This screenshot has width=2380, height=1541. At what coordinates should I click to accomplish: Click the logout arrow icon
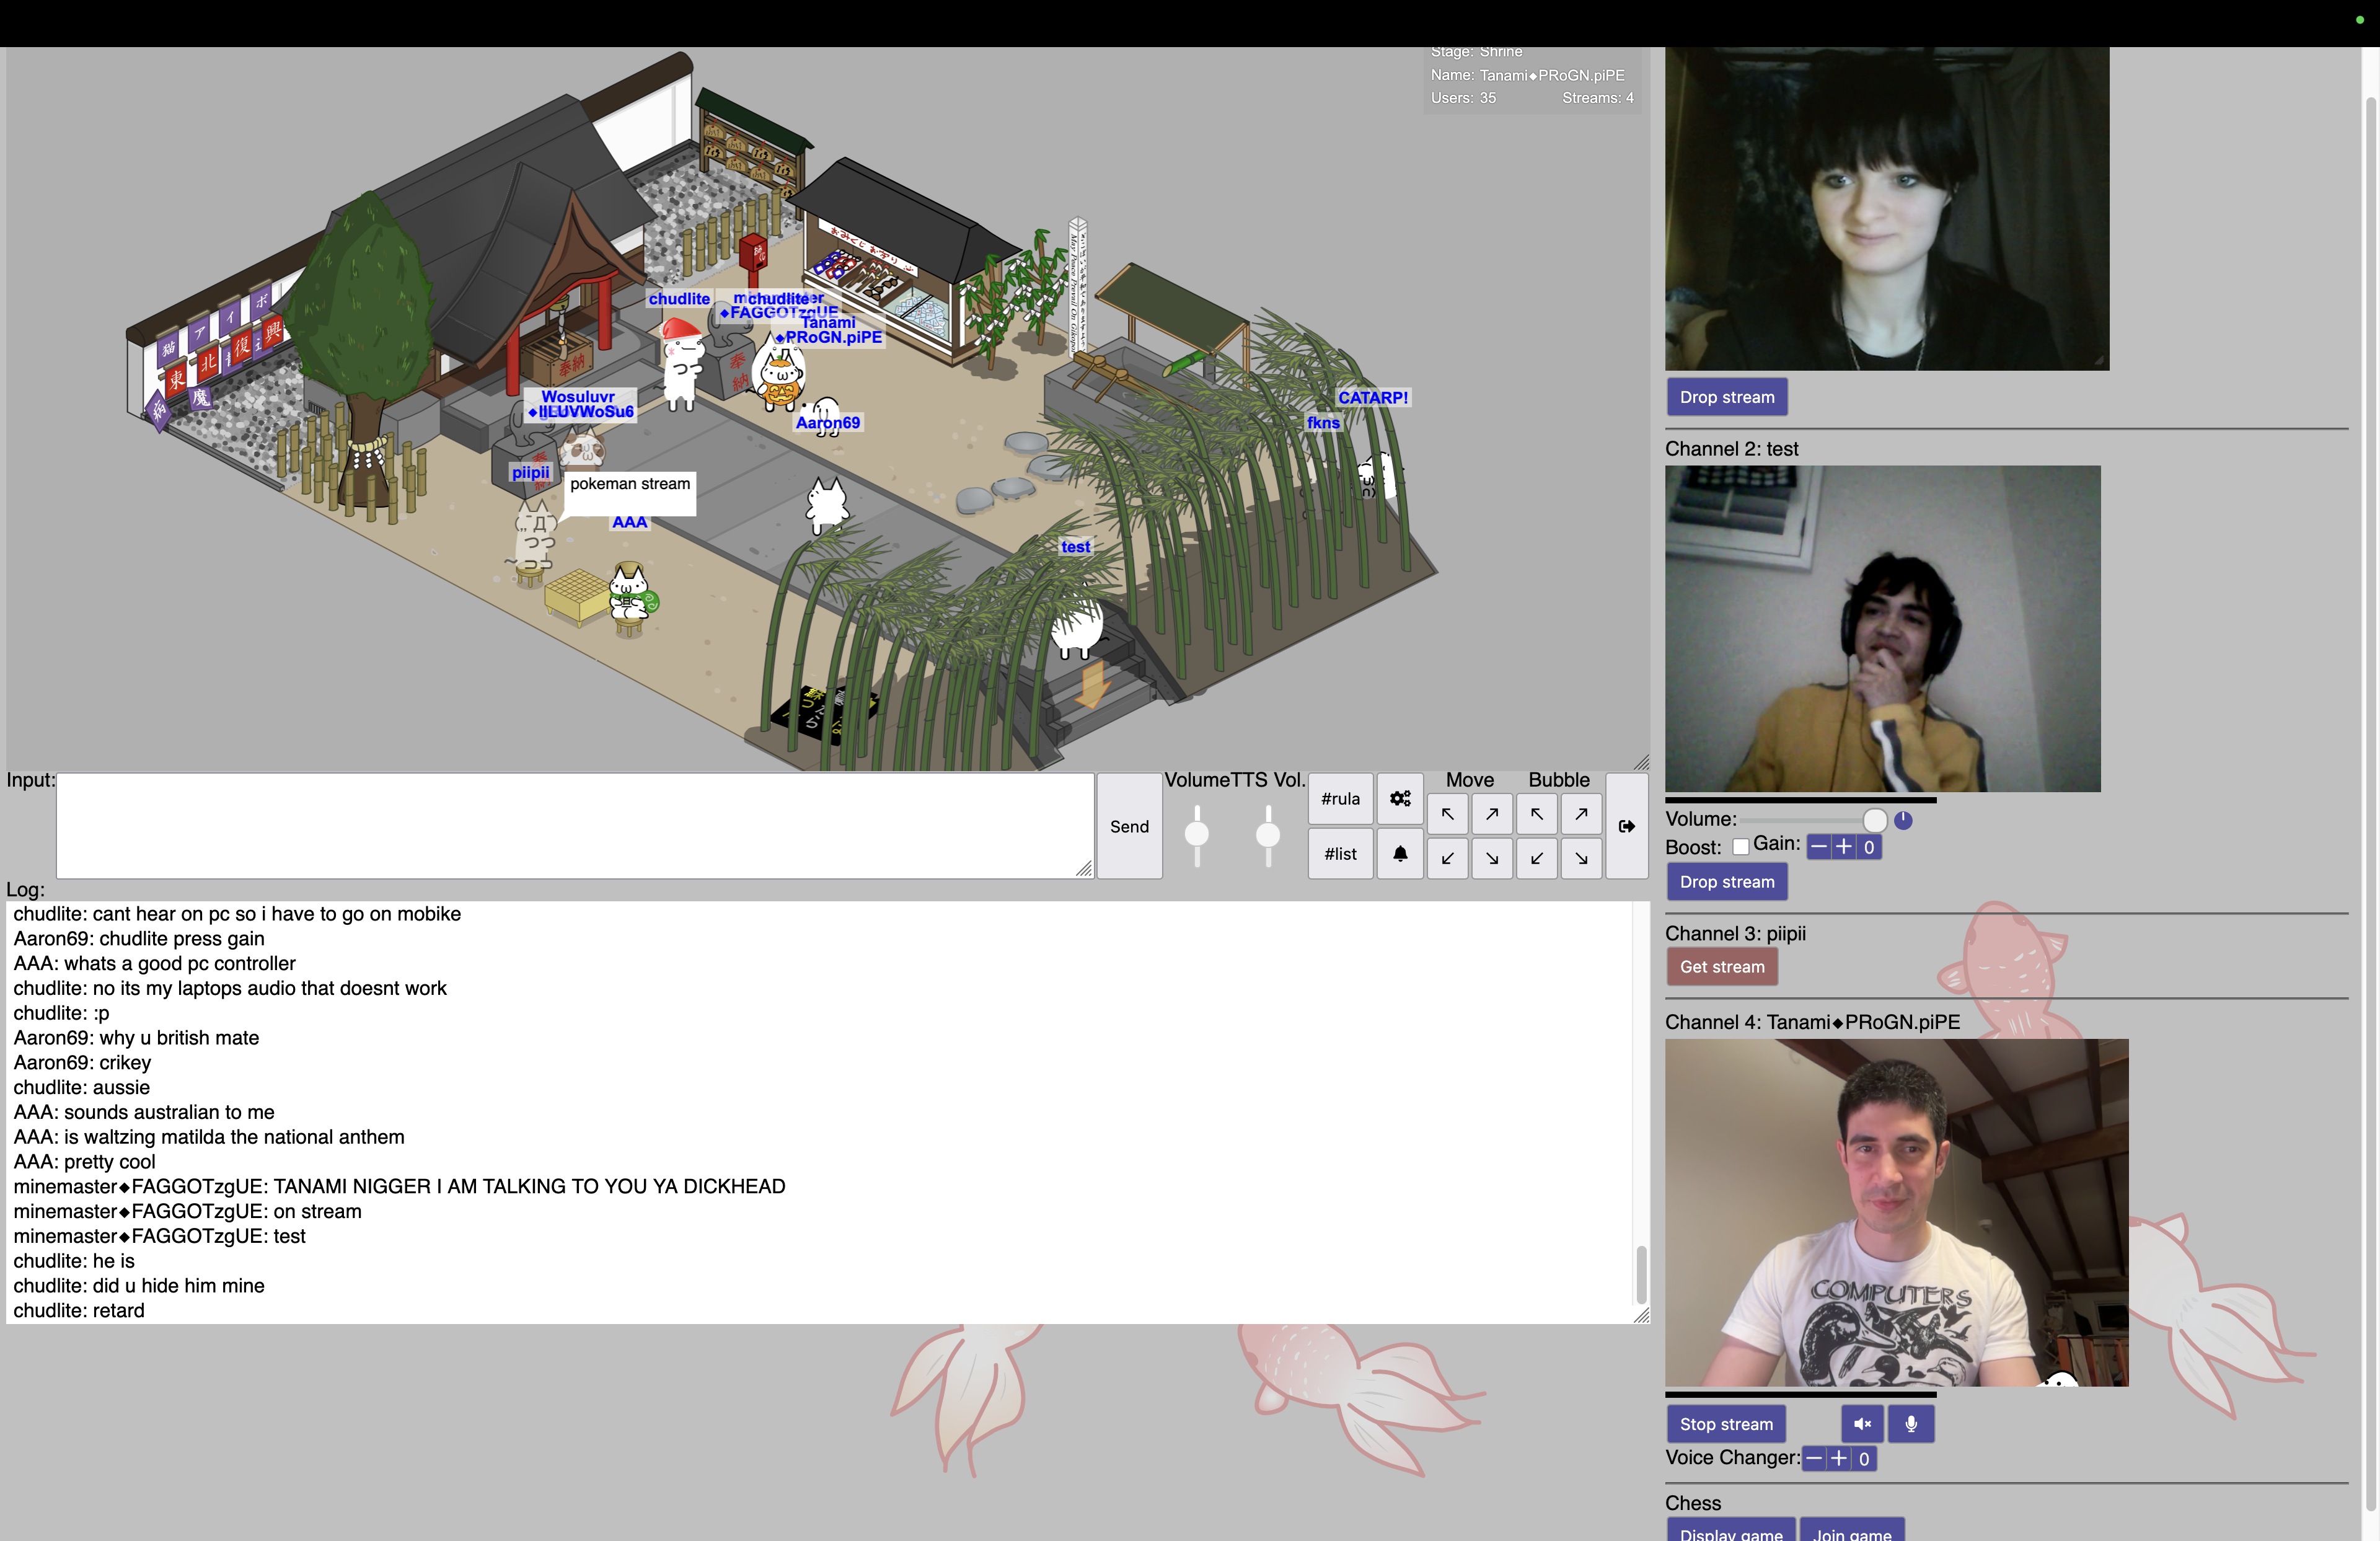click(x=1626, y=826)
